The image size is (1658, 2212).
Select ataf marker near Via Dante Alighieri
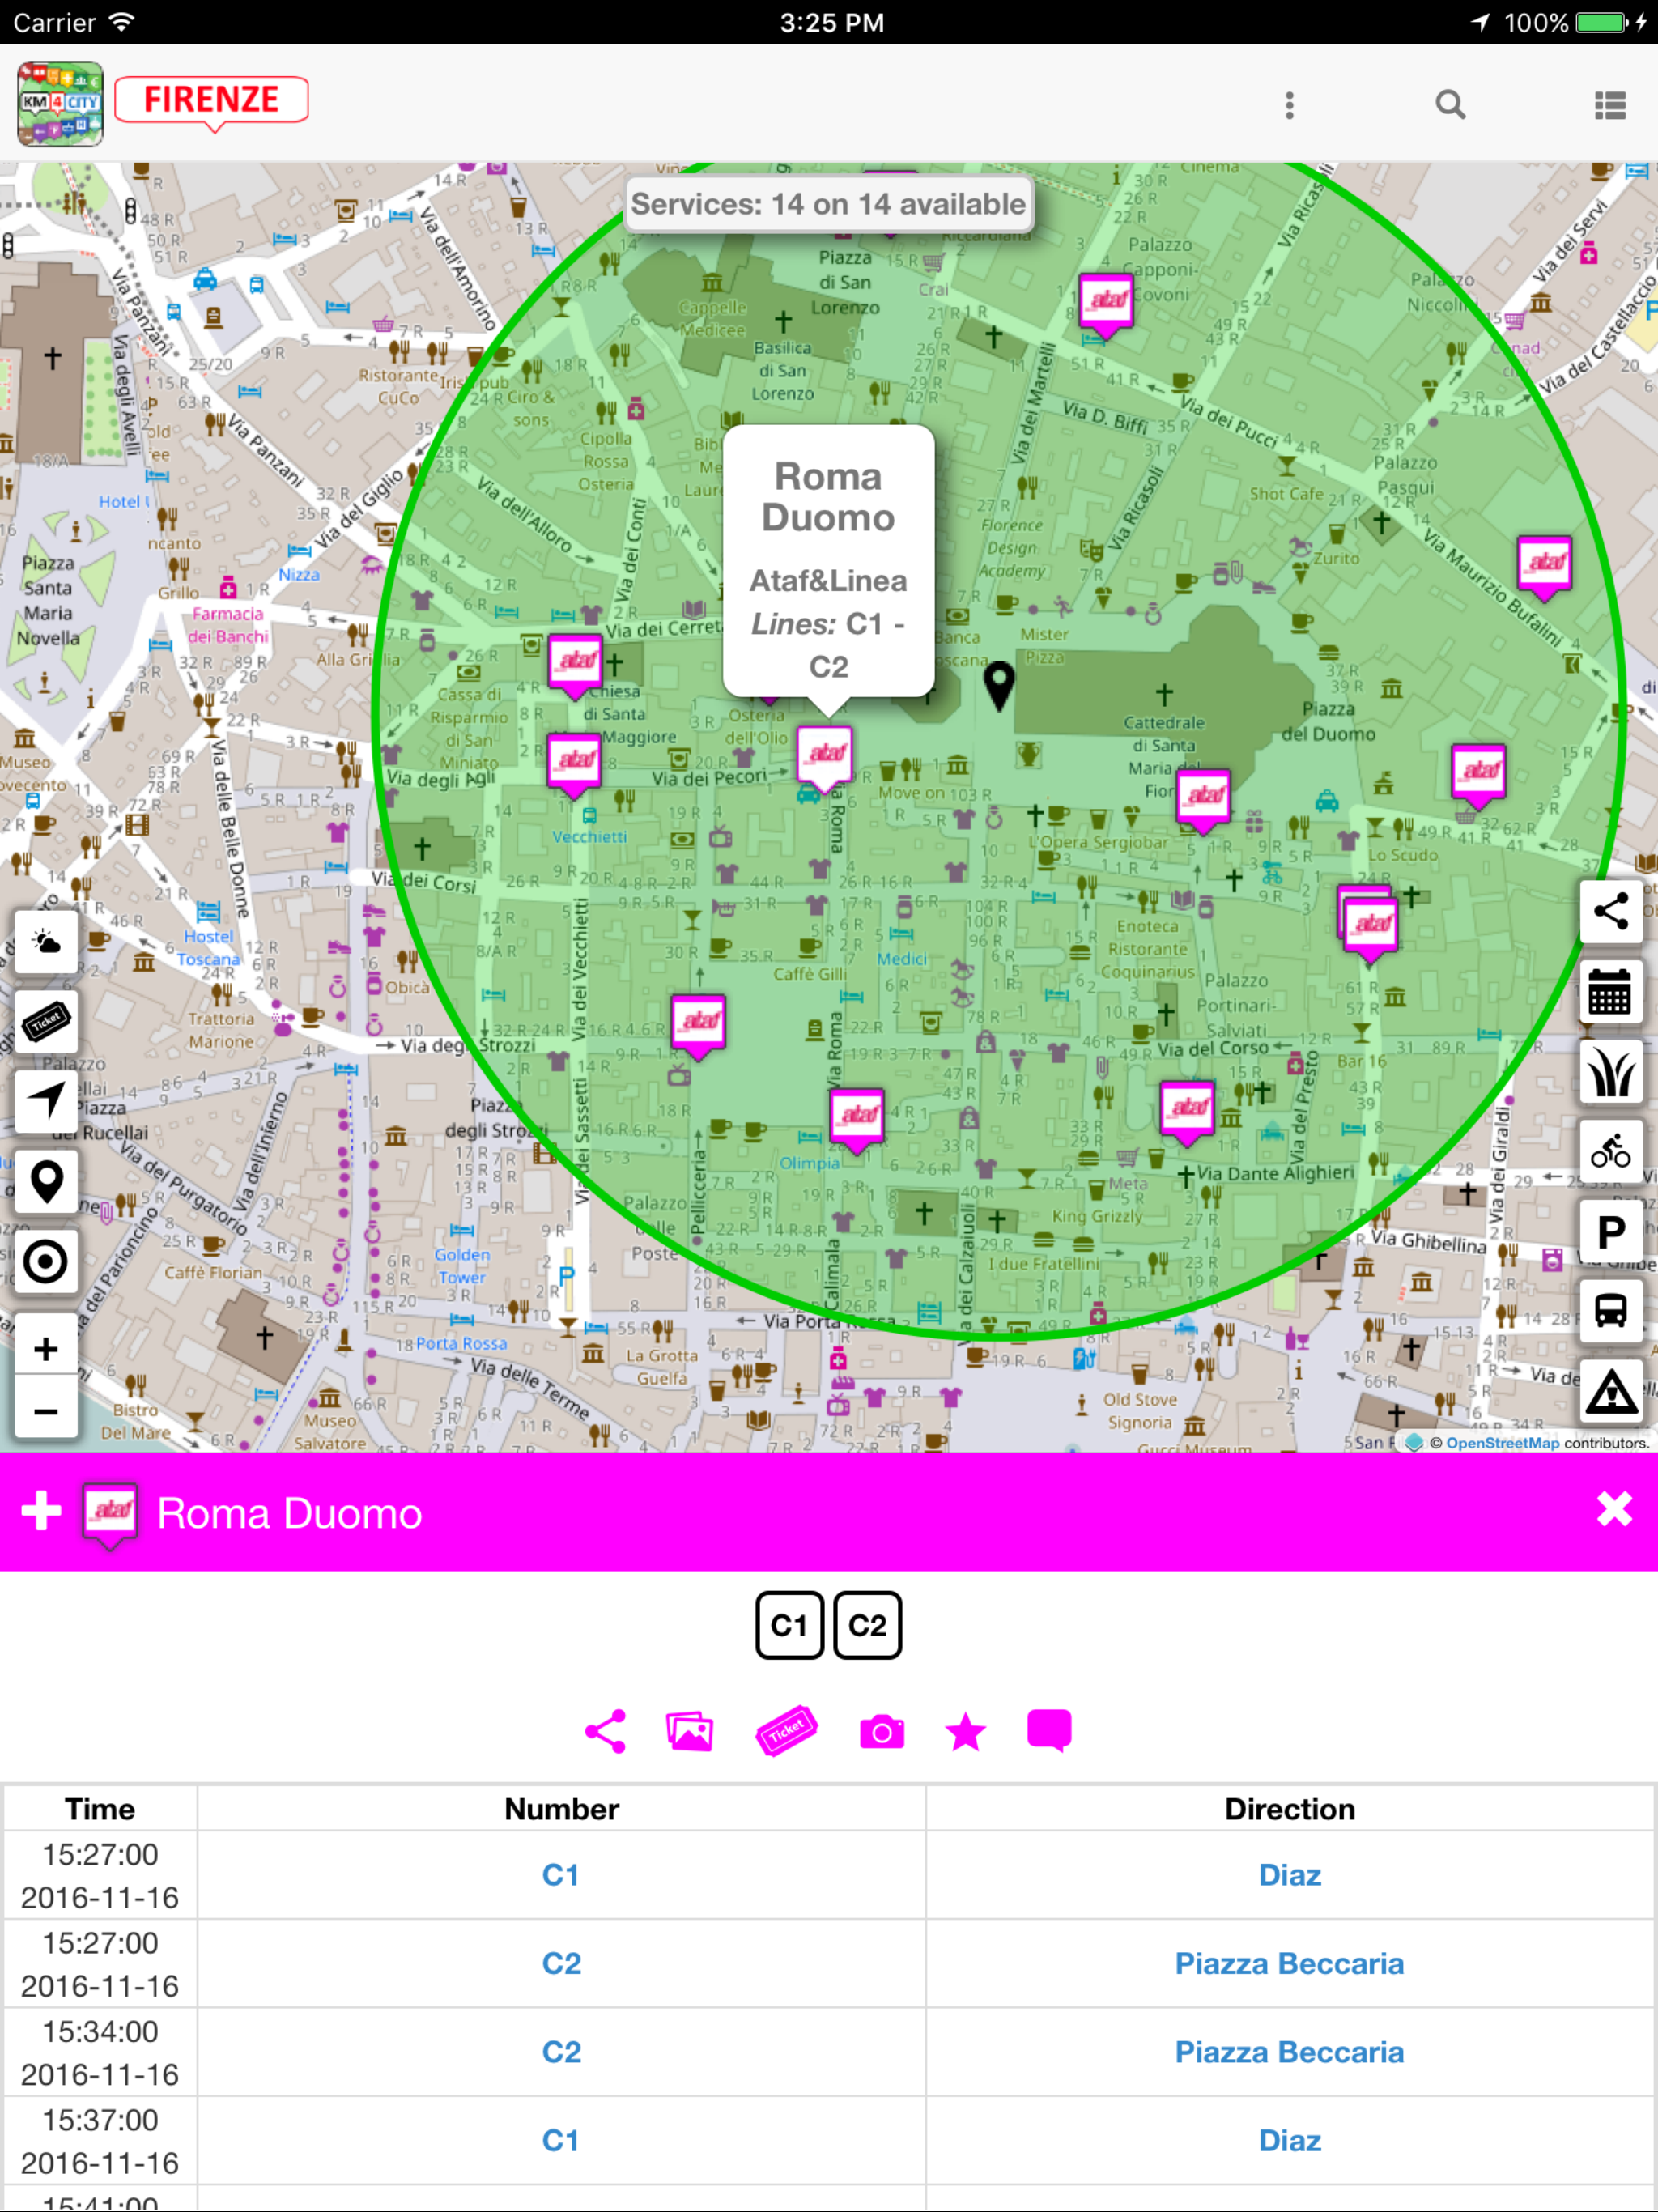point(1188,1112)
